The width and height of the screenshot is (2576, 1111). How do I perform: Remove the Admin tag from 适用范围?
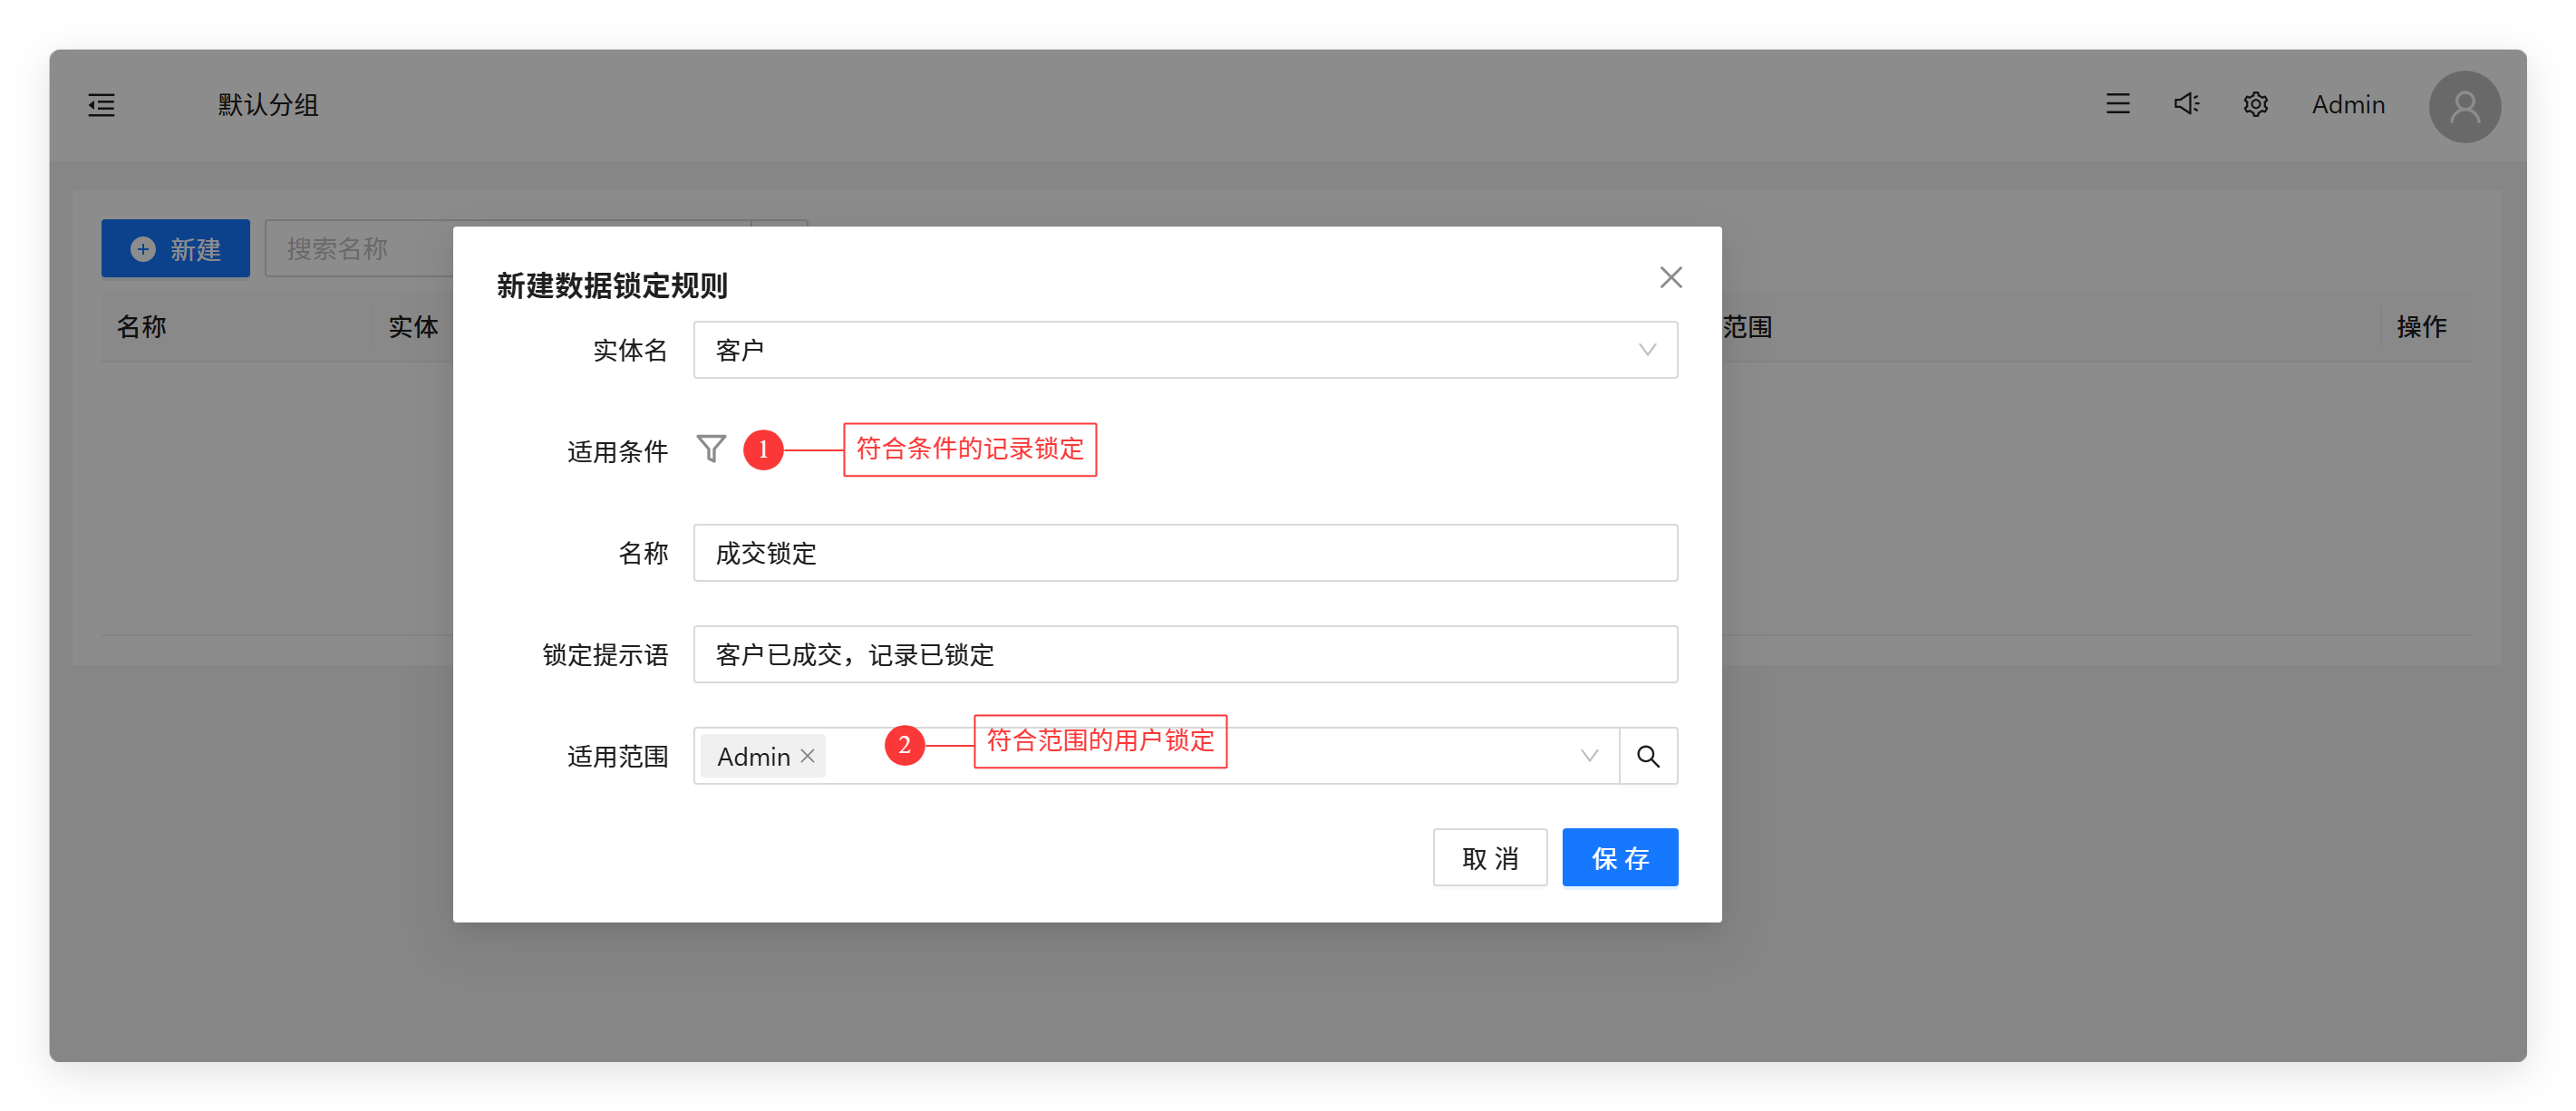[808, 756]
